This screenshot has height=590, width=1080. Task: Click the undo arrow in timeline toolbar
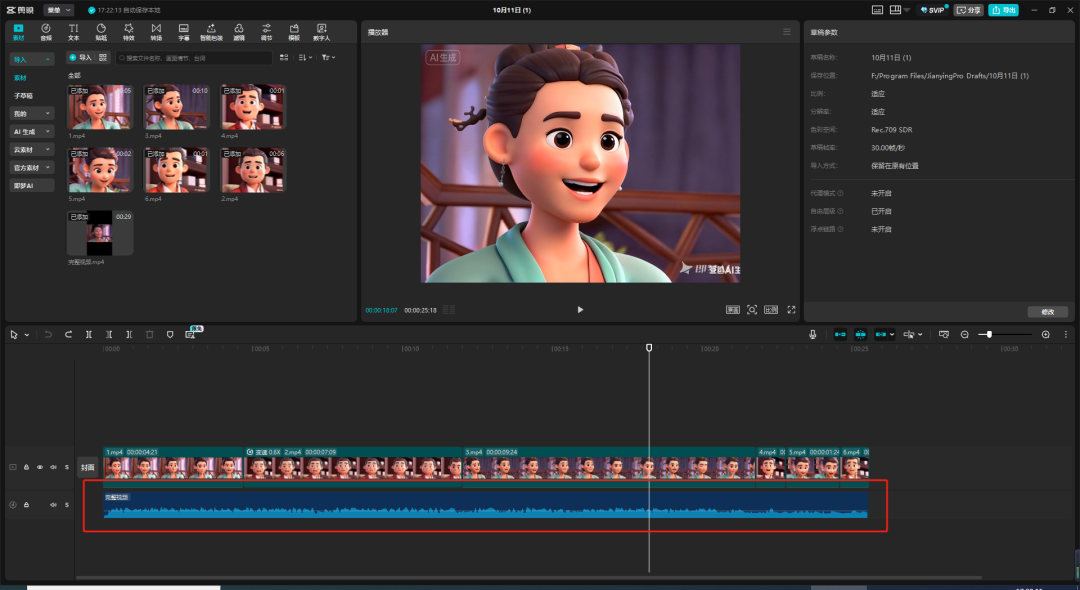[x=48, y=334]
